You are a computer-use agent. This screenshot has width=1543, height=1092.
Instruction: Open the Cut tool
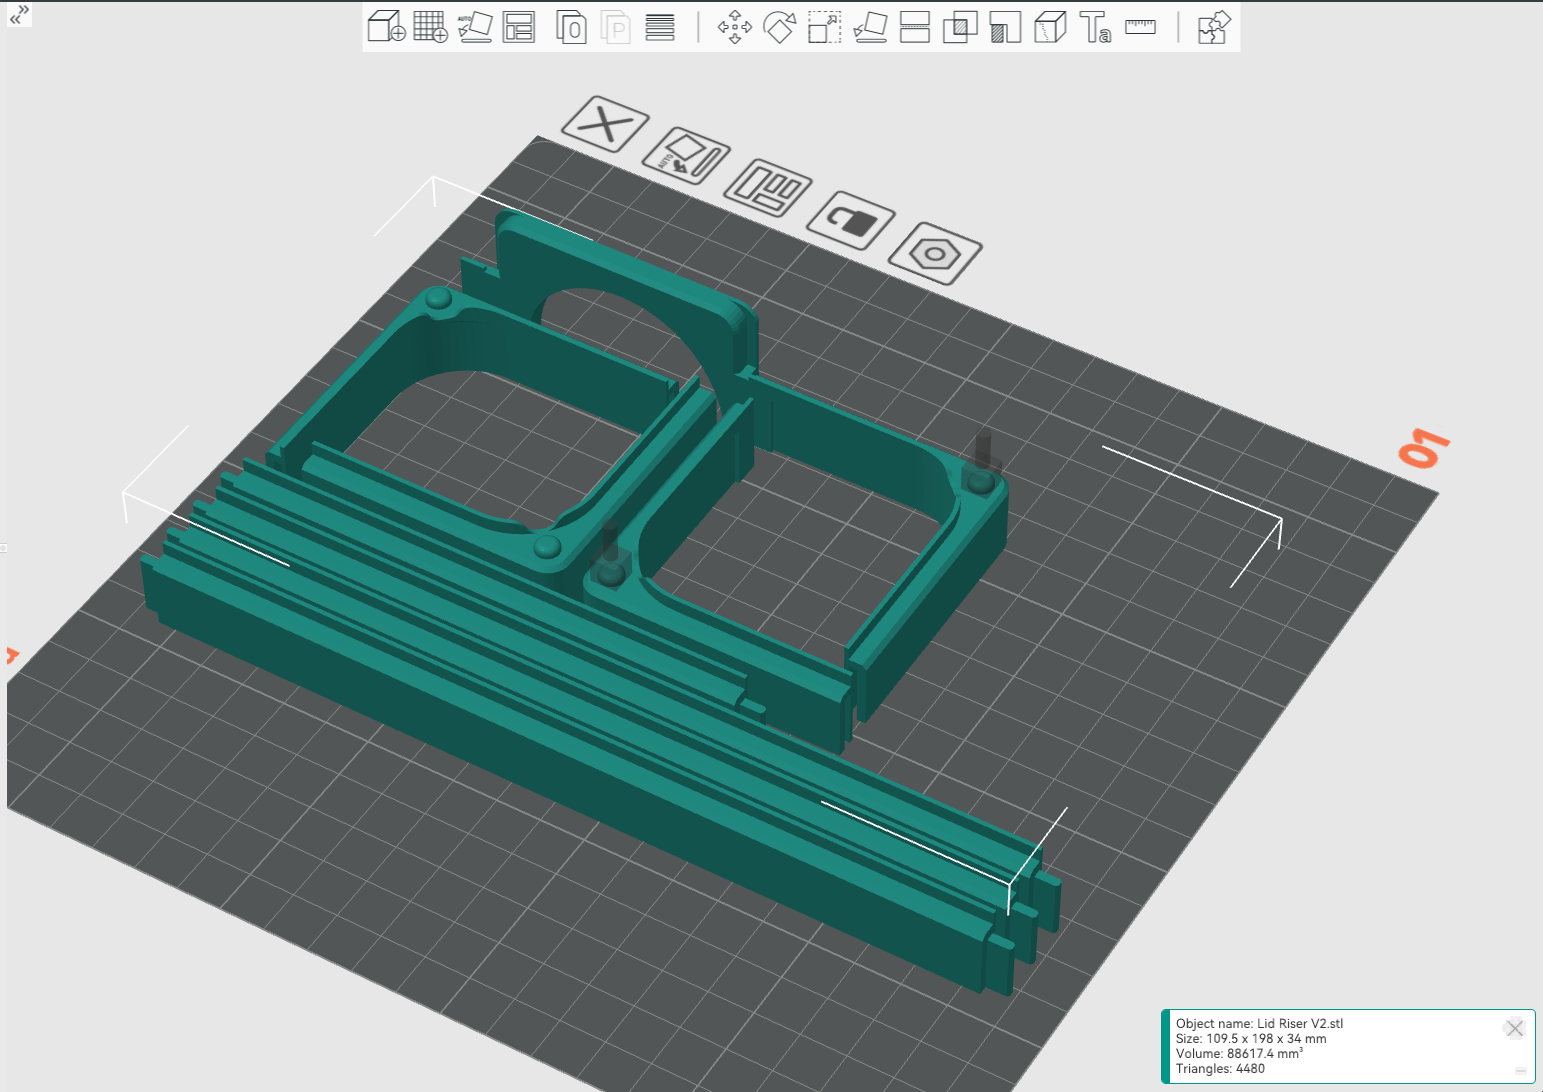point(916,27)
